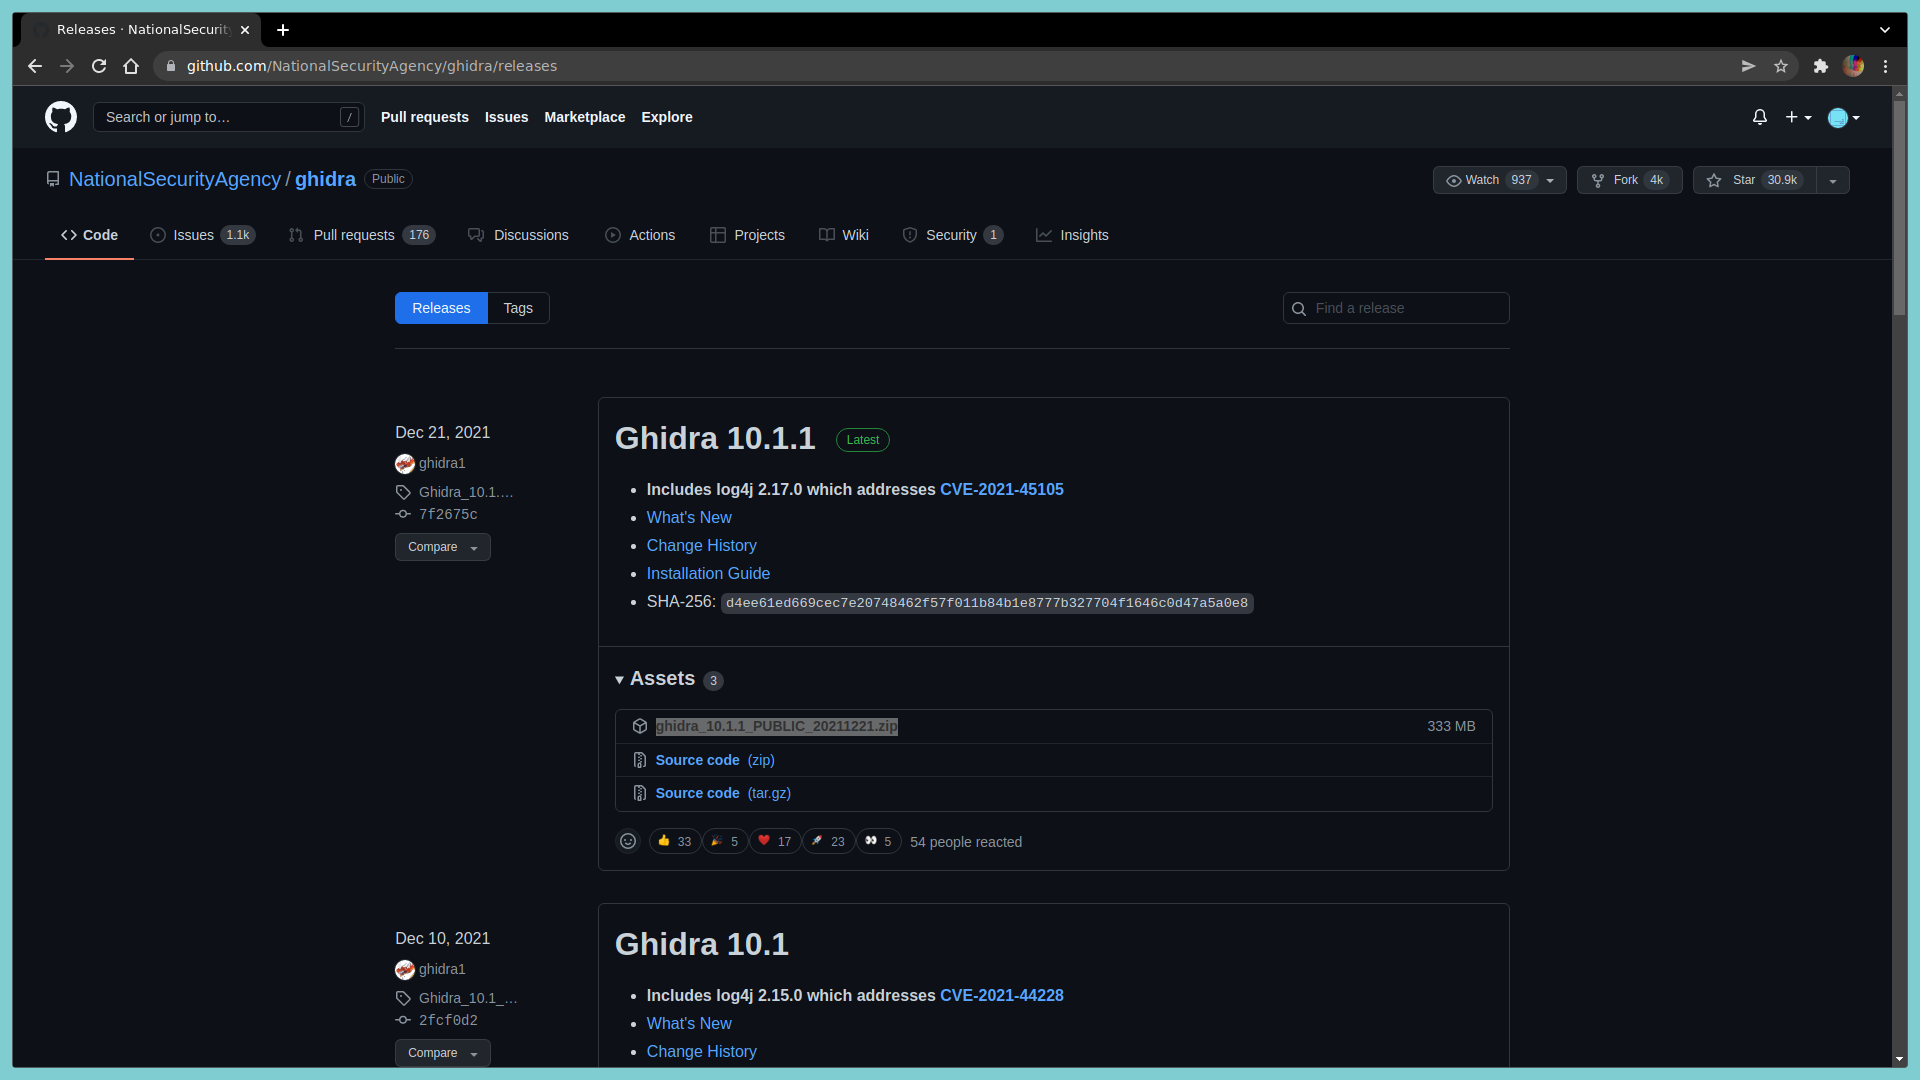
Task: Expand the Watch dropdown
Action: point(1550,180)
